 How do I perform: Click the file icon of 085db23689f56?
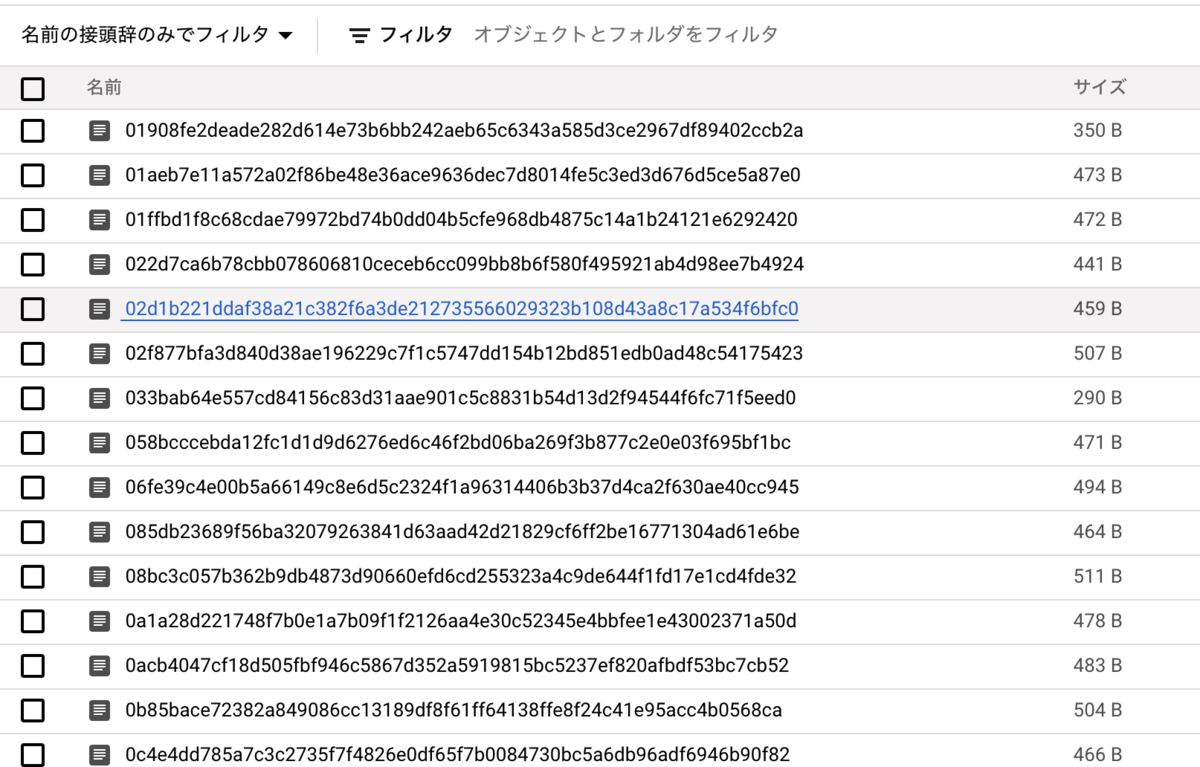[99, 532]
